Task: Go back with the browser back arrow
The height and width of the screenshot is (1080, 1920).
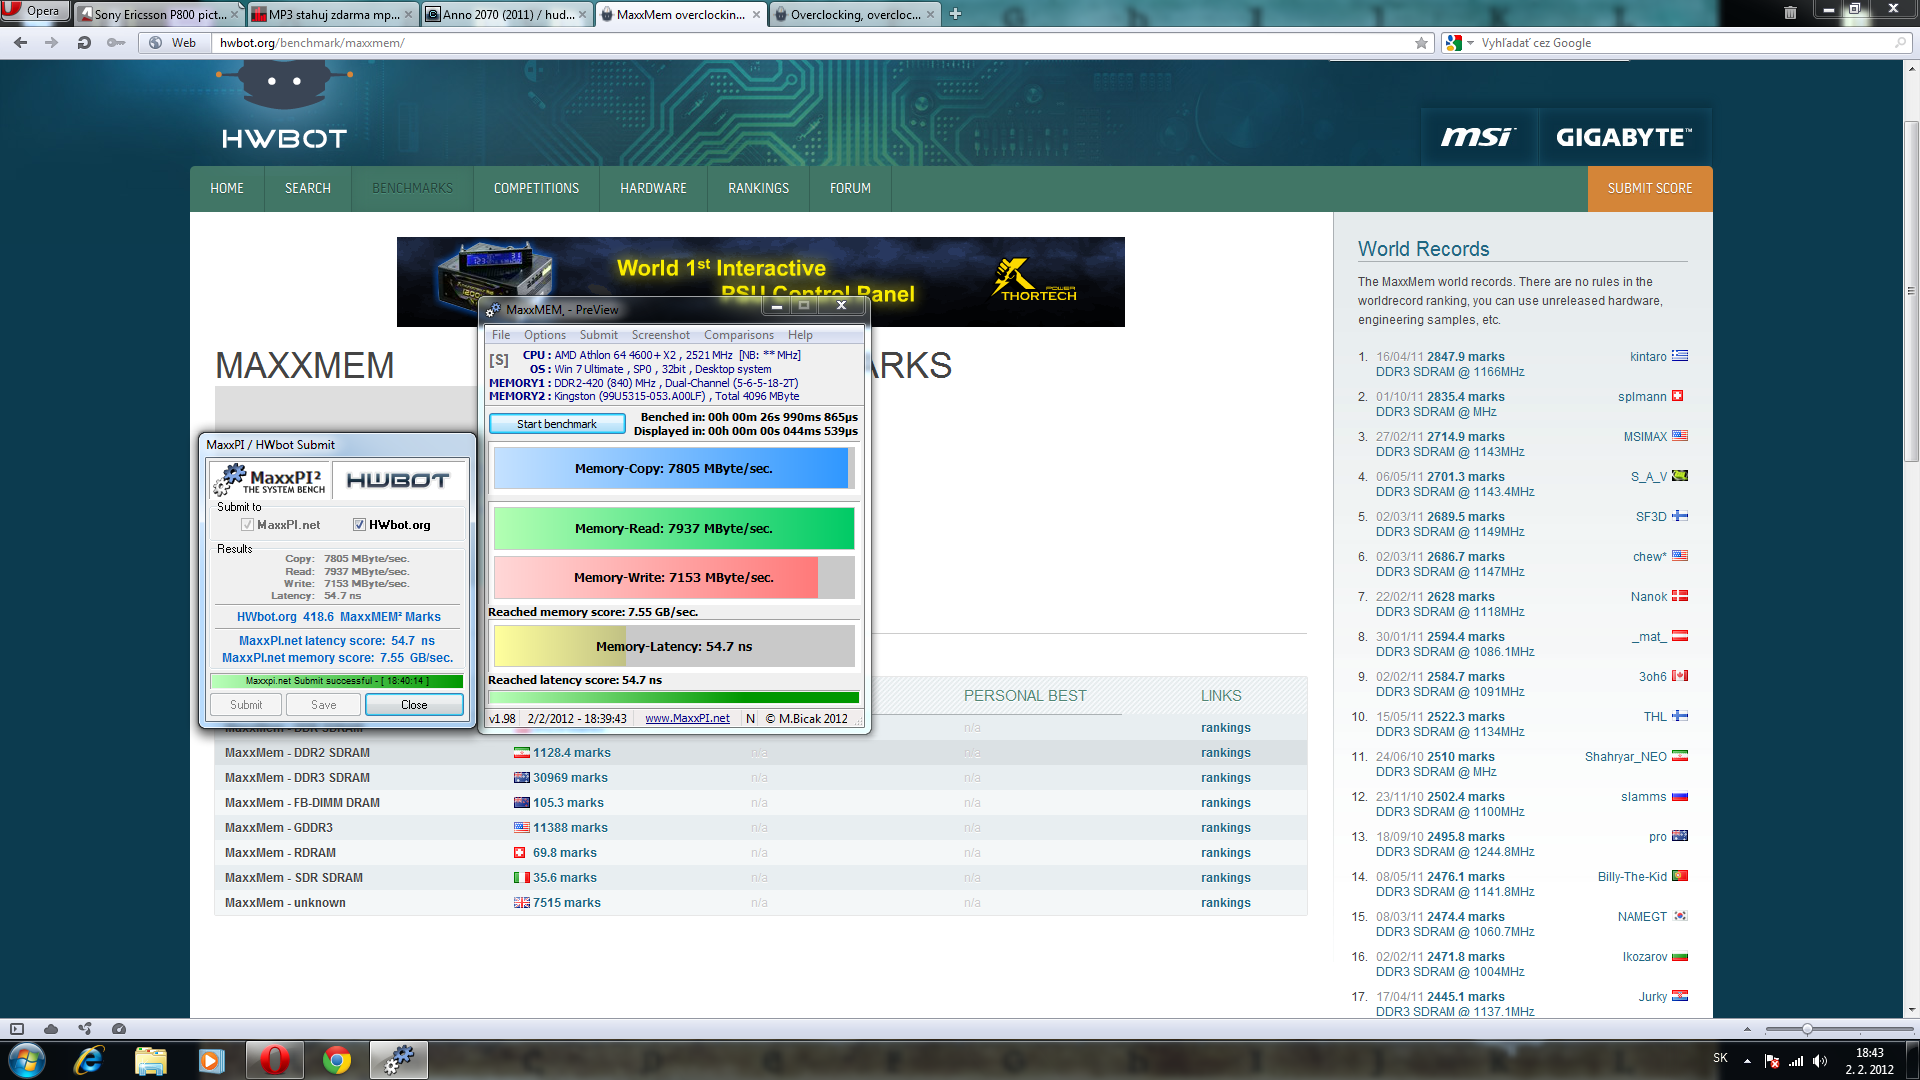Action: [21, 43]
